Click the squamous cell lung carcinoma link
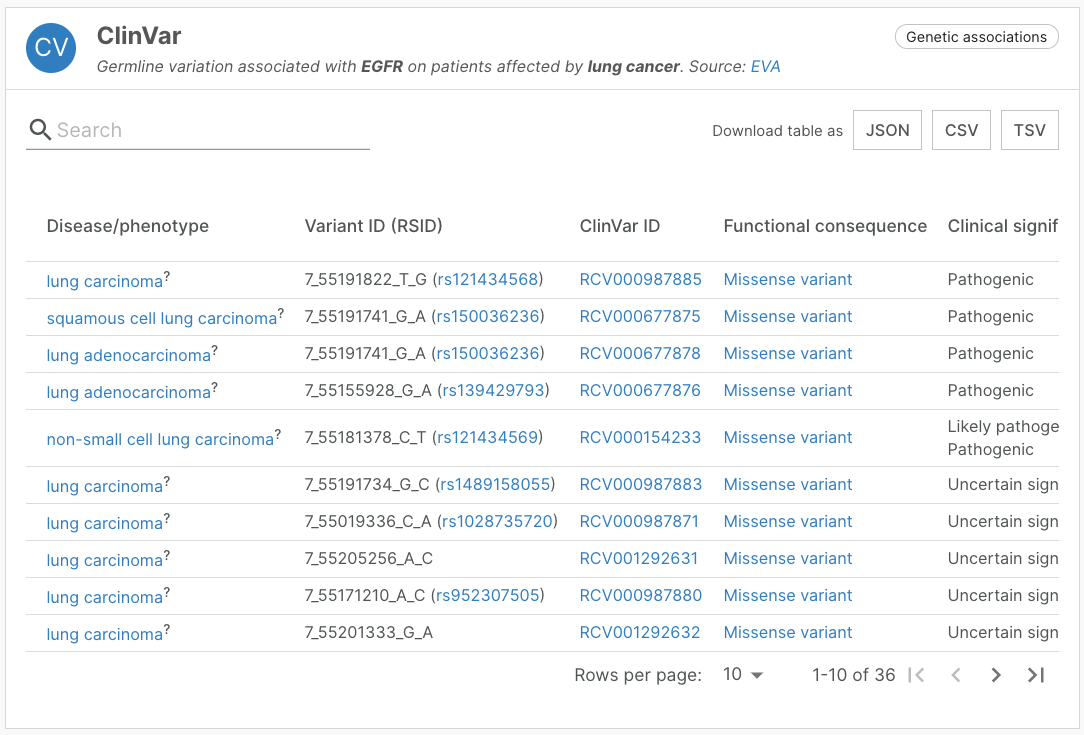Viewport: 1084px width, 735px height. [x=160, y=317]
